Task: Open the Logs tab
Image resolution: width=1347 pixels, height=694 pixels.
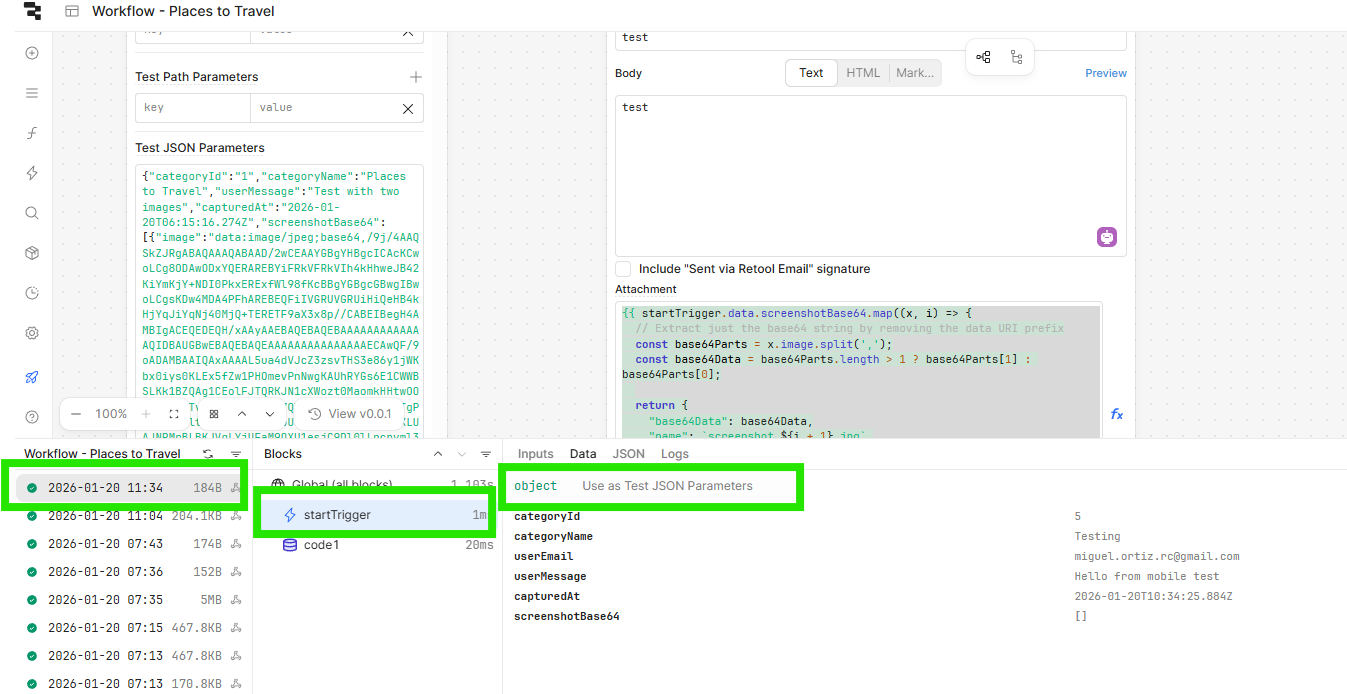Action: [674, 454]
